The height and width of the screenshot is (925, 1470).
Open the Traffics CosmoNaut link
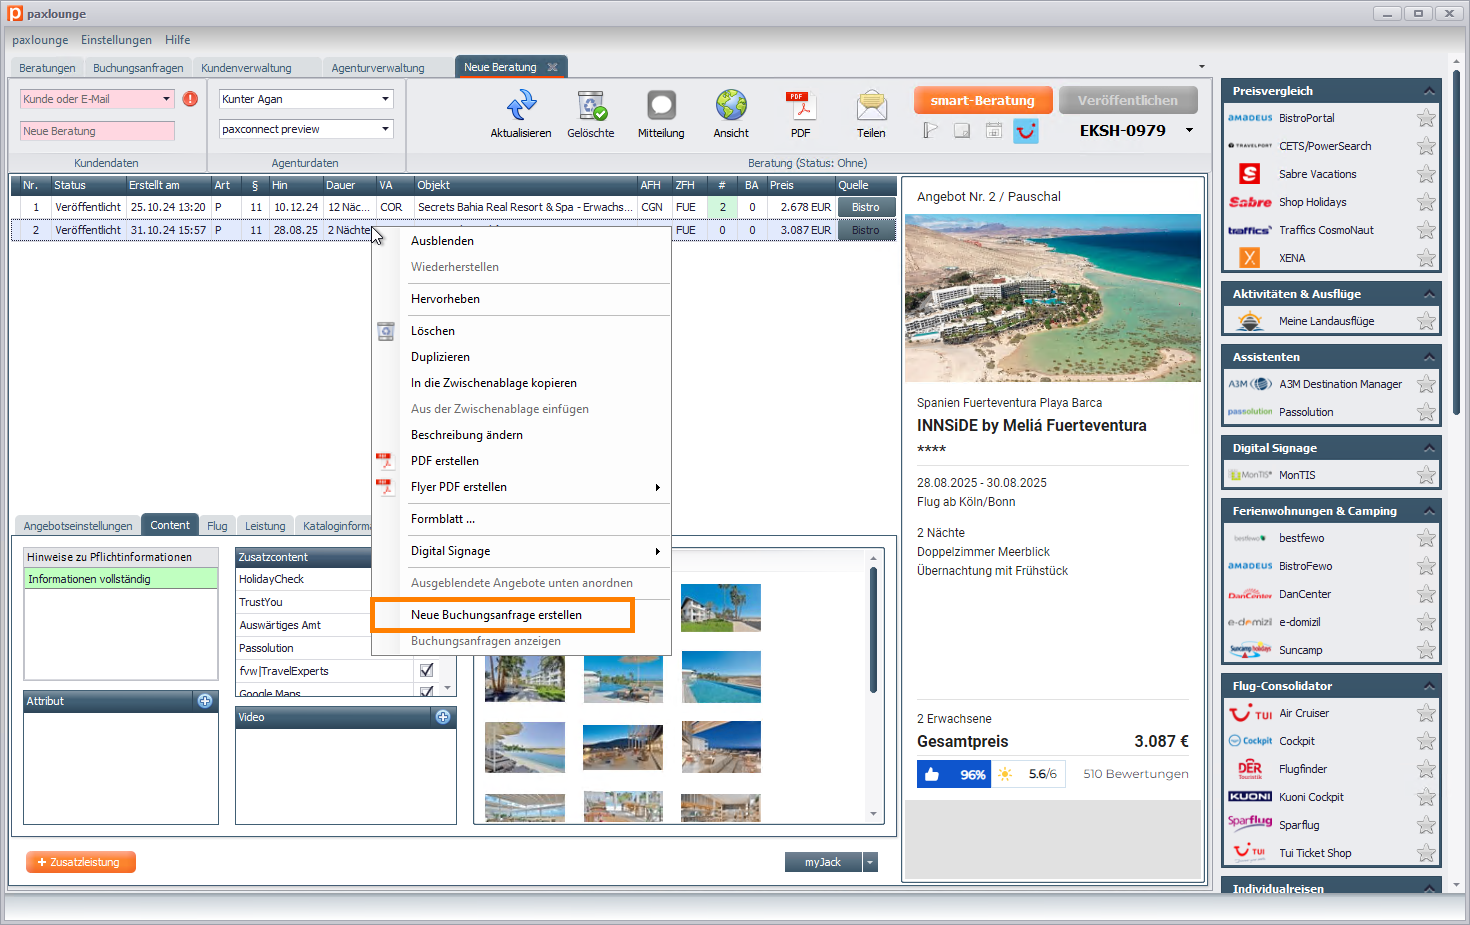1326,230
